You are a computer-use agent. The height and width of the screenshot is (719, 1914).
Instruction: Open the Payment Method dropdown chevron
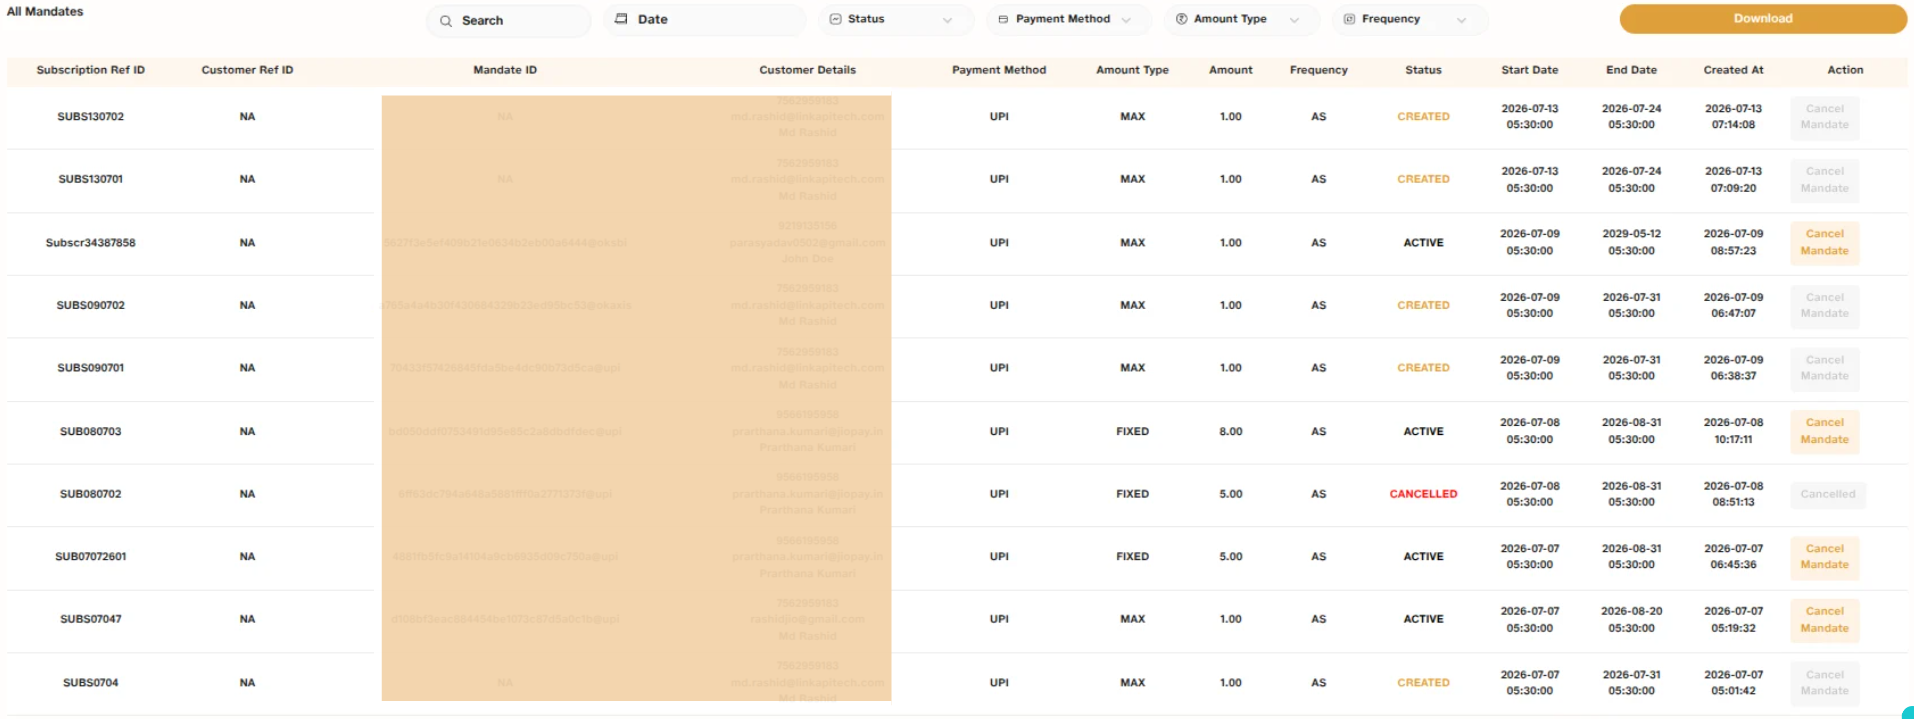[1126, 20]
